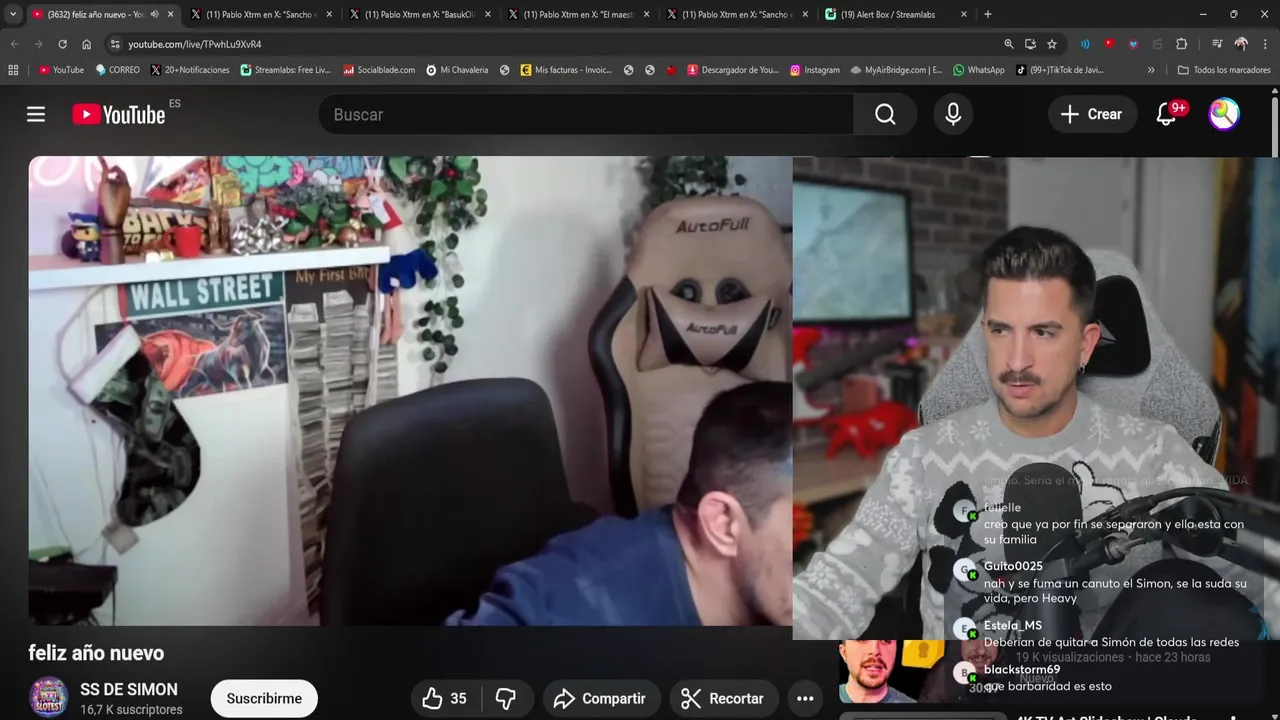The height and width of the screenshot is (720, 1280).
Task: Click the address bar URL
Action: tap(195, 44)
